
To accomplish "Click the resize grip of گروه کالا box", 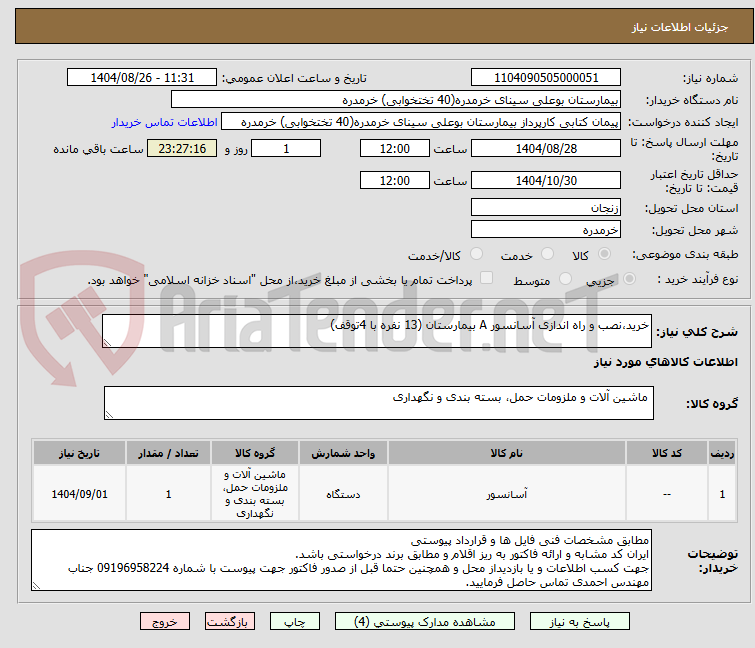I will [x=109, y=415].
